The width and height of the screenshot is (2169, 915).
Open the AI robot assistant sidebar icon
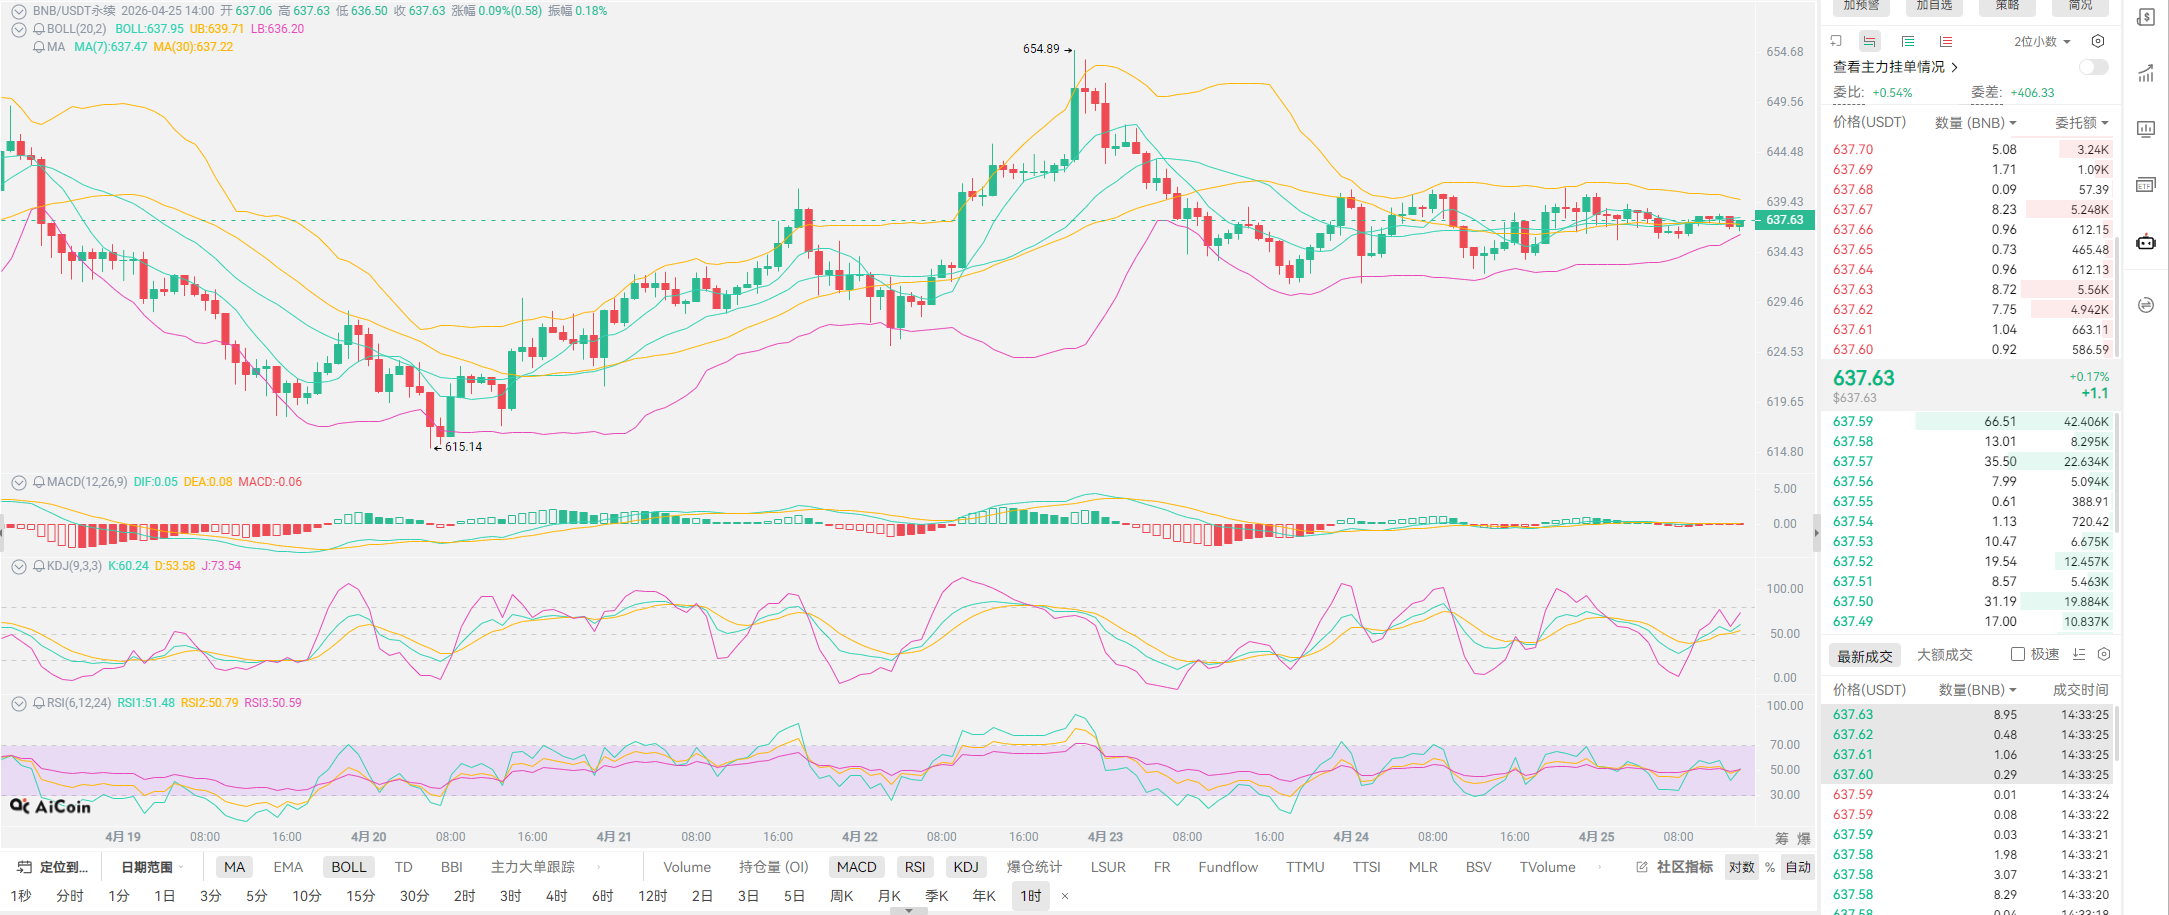(x=2146, y=242)
